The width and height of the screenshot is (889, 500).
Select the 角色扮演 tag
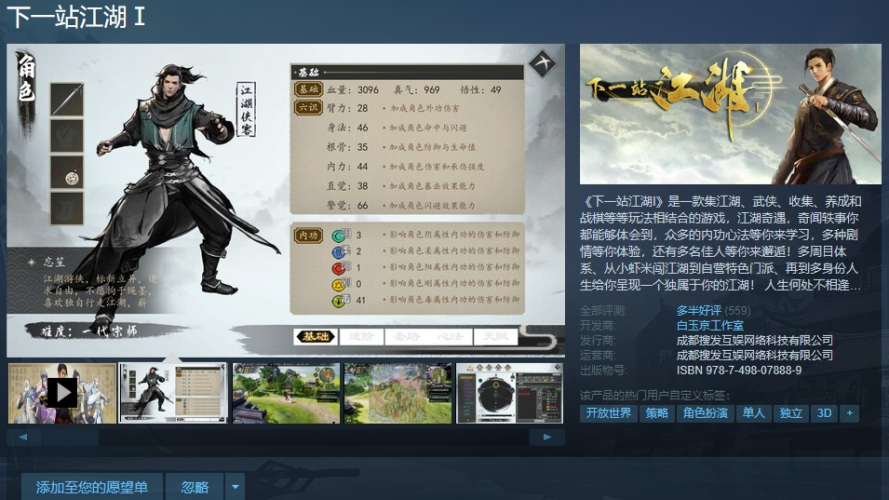point(704,413)
